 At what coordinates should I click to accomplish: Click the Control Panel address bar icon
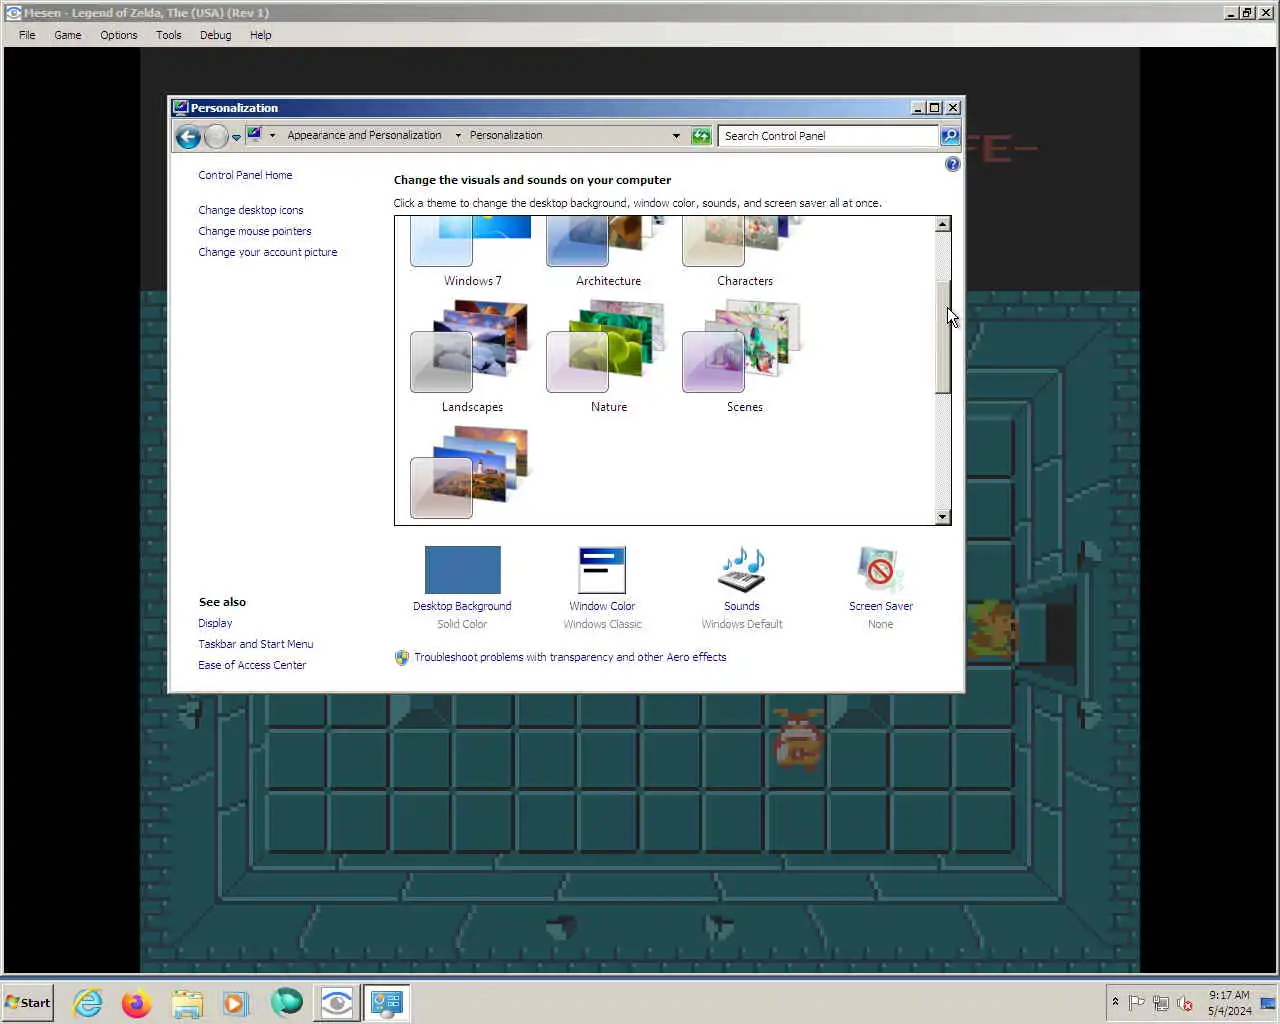tap(254, 135)
